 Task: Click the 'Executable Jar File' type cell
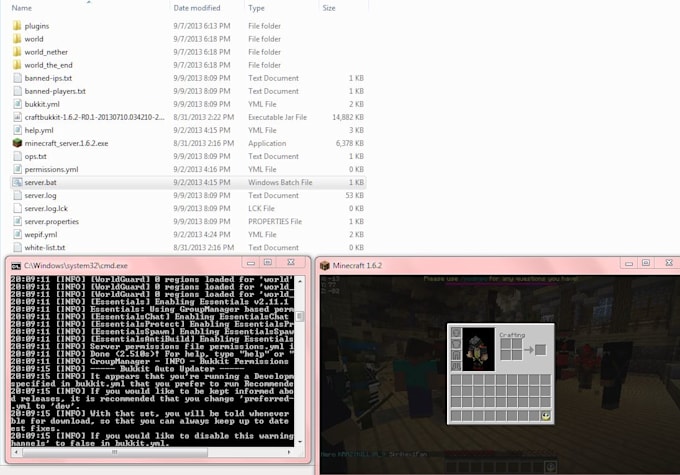(x=278, y=117)
